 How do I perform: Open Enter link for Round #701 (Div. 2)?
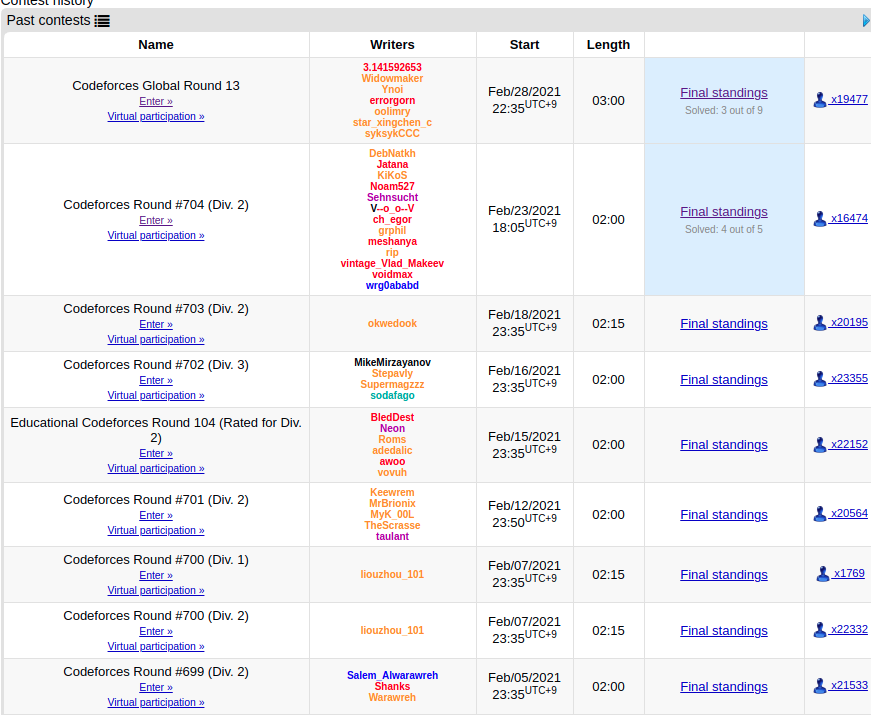(156, 516)
